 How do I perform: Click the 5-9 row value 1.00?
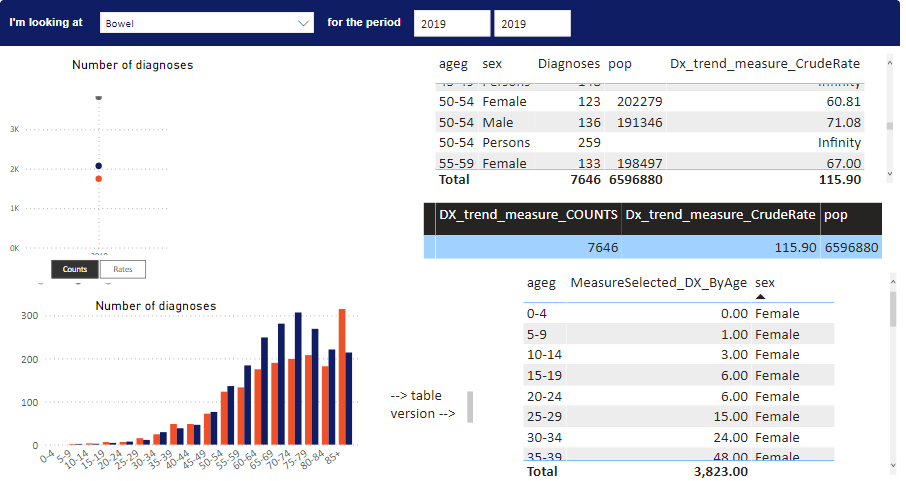[x=734, y=335]
